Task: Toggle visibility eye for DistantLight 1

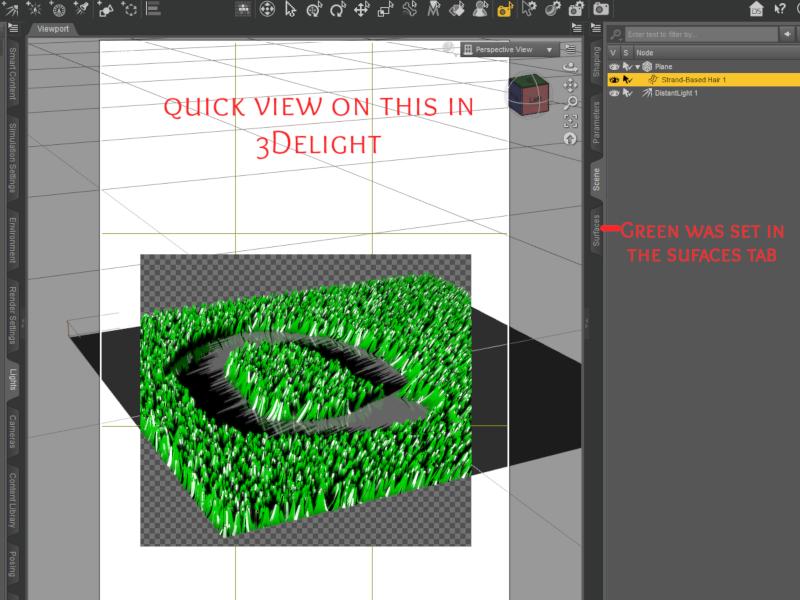Action: 614,93
